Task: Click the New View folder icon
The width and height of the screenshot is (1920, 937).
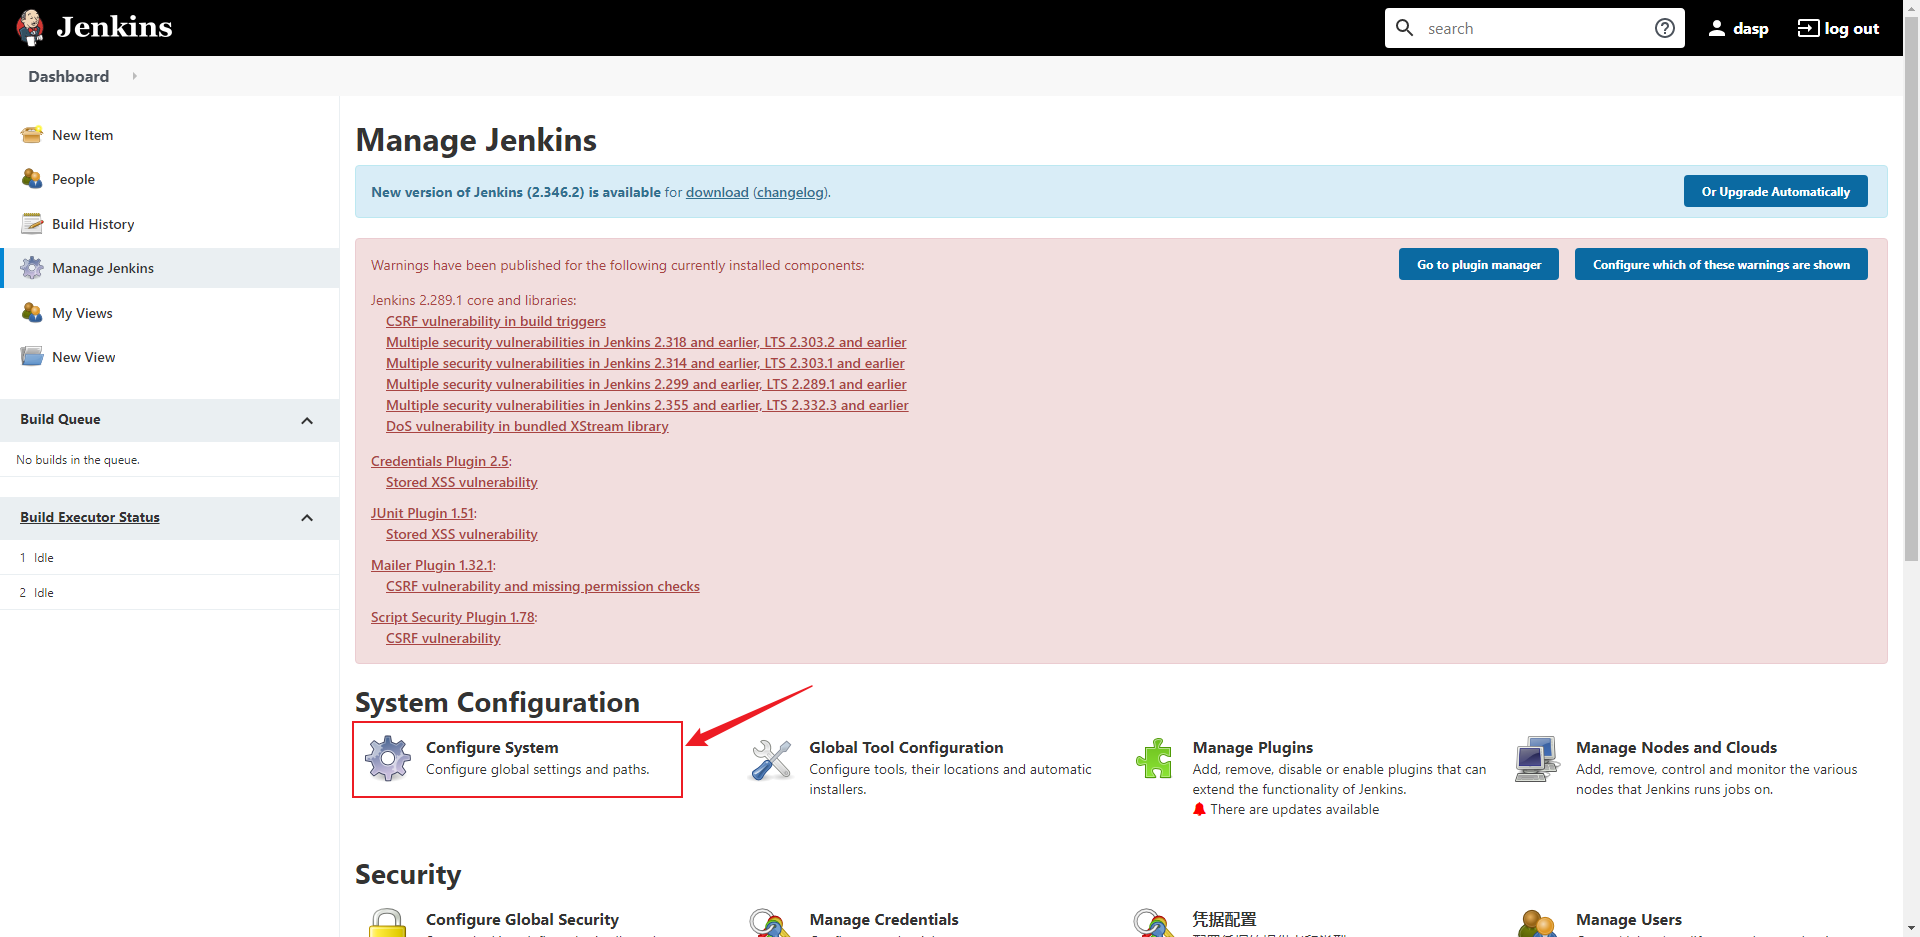Action: 32,357
